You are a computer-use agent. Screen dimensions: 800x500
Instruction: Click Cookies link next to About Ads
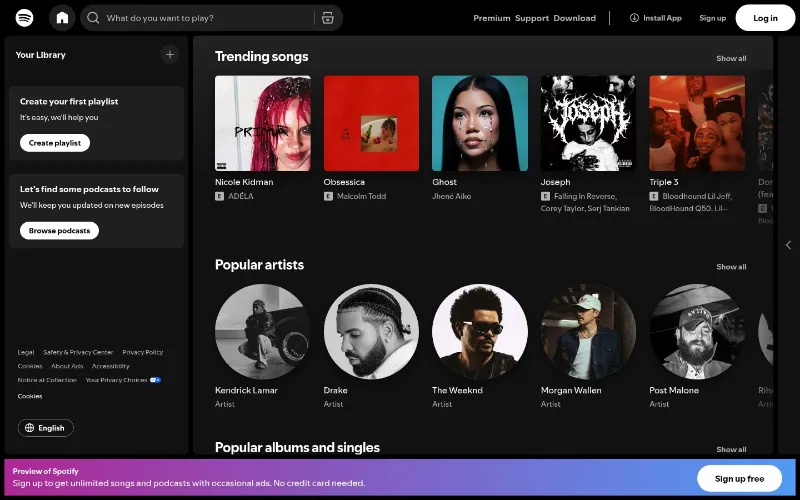pyautogui.click(x=30, y=366)
